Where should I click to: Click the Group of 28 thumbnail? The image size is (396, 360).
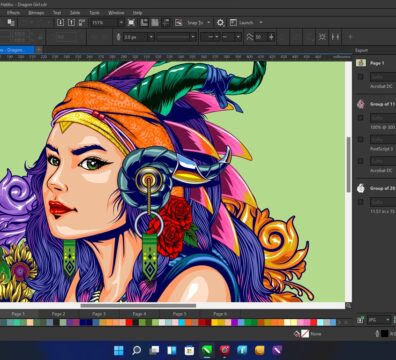pyautogui.click(x=361, y=188)
